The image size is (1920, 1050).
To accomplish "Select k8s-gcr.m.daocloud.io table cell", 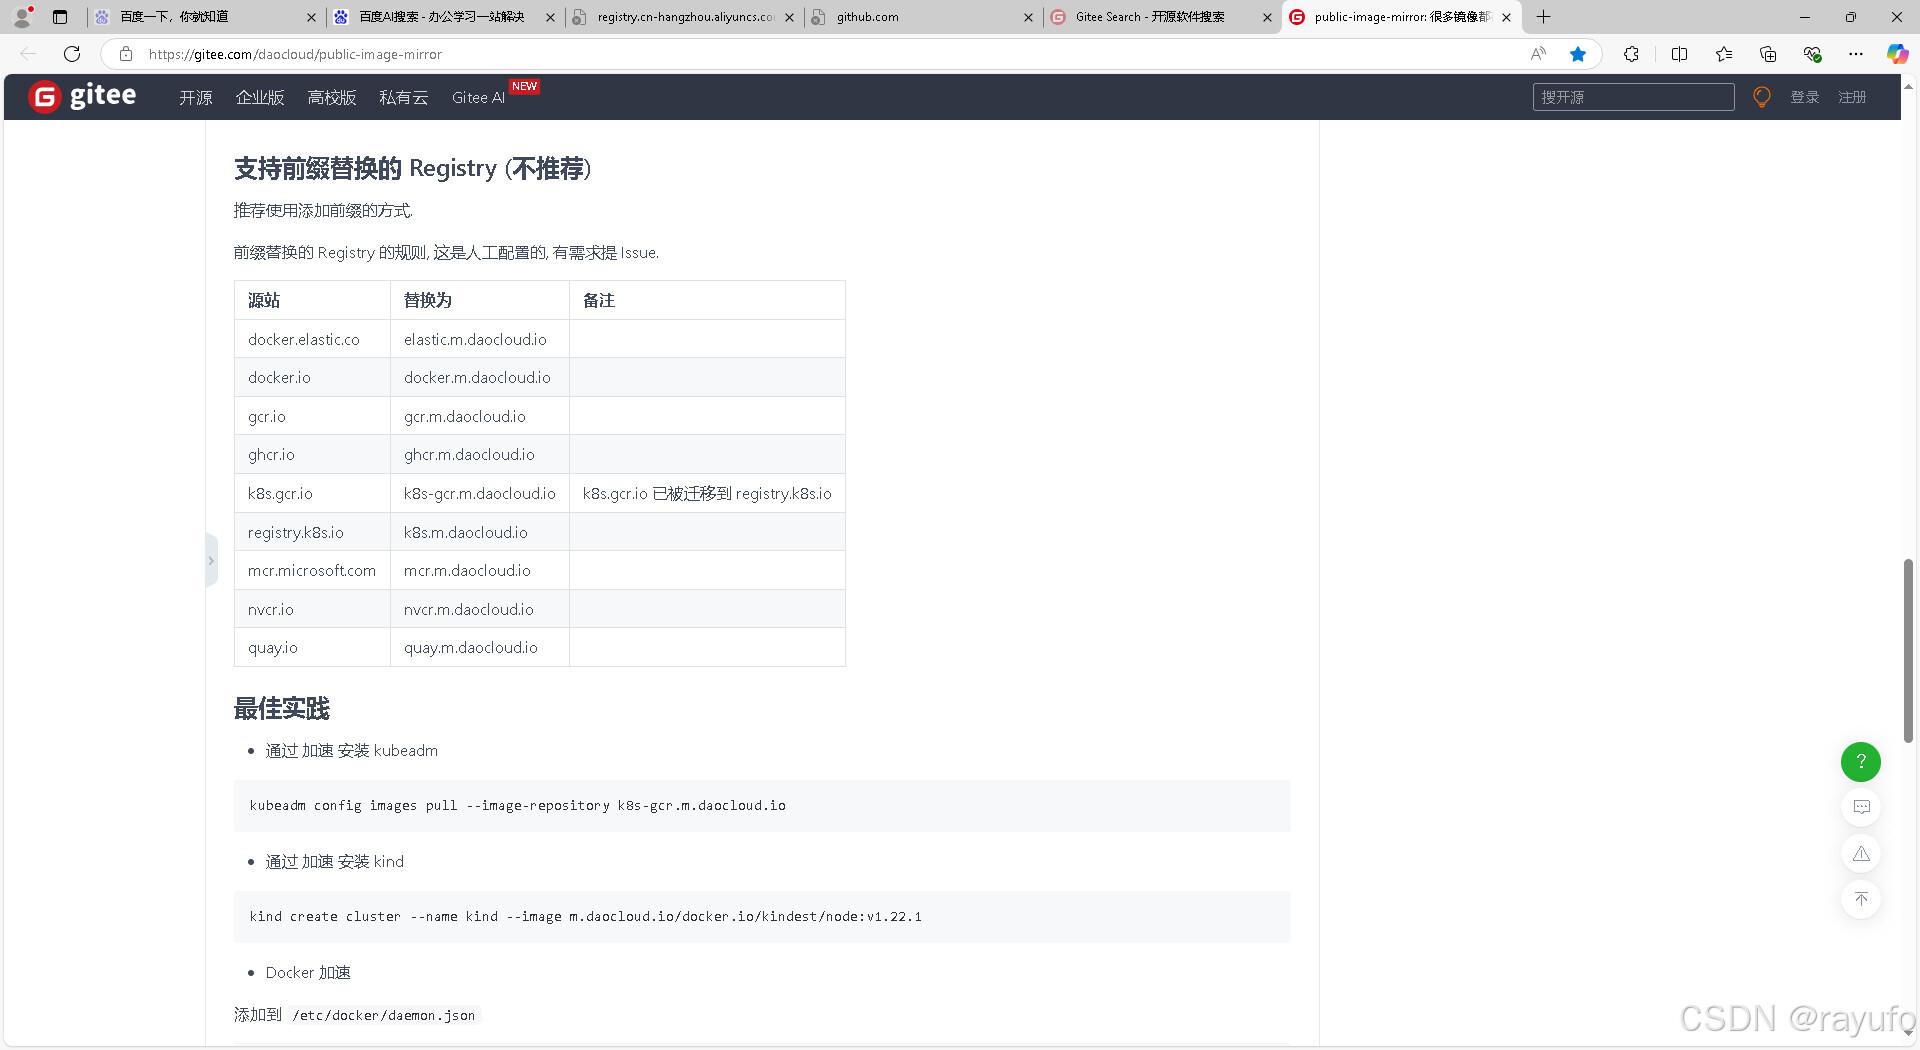I will [479, 493].
